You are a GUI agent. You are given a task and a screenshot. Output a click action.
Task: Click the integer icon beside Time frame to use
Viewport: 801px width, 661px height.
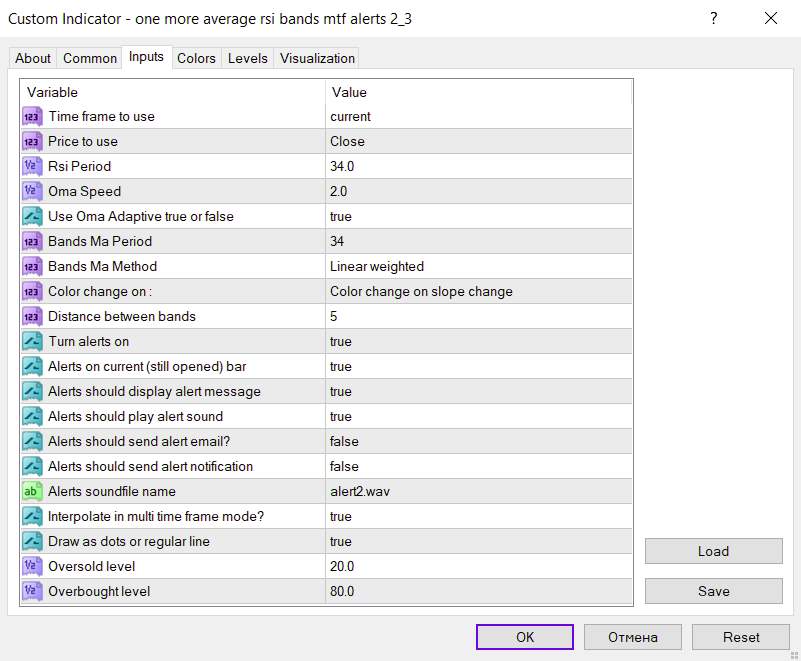click(x=32, y=116)
